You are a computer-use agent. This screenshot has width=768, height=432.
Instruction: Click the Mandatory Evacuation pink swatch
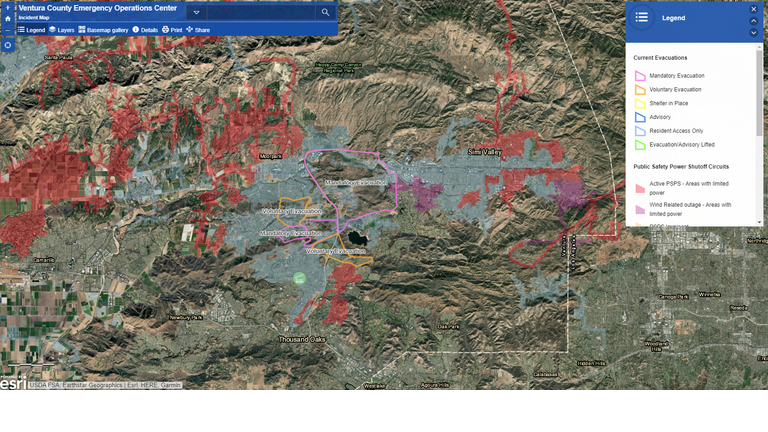640,76
